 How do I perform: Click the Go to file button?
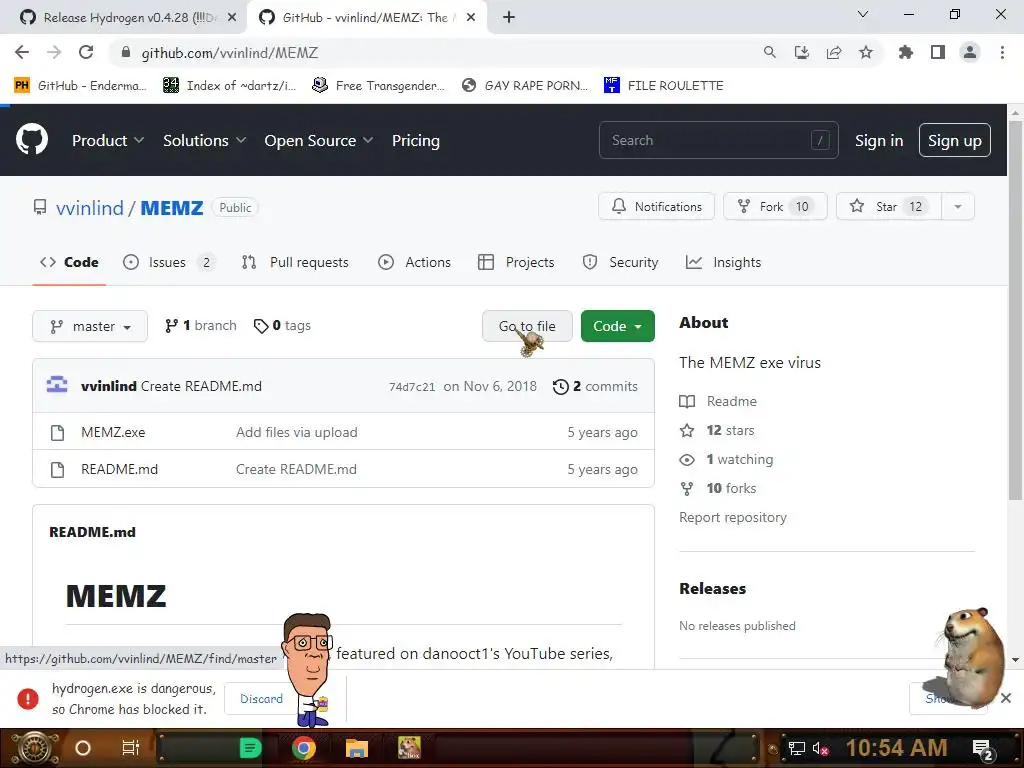click(x=527, y=326)
